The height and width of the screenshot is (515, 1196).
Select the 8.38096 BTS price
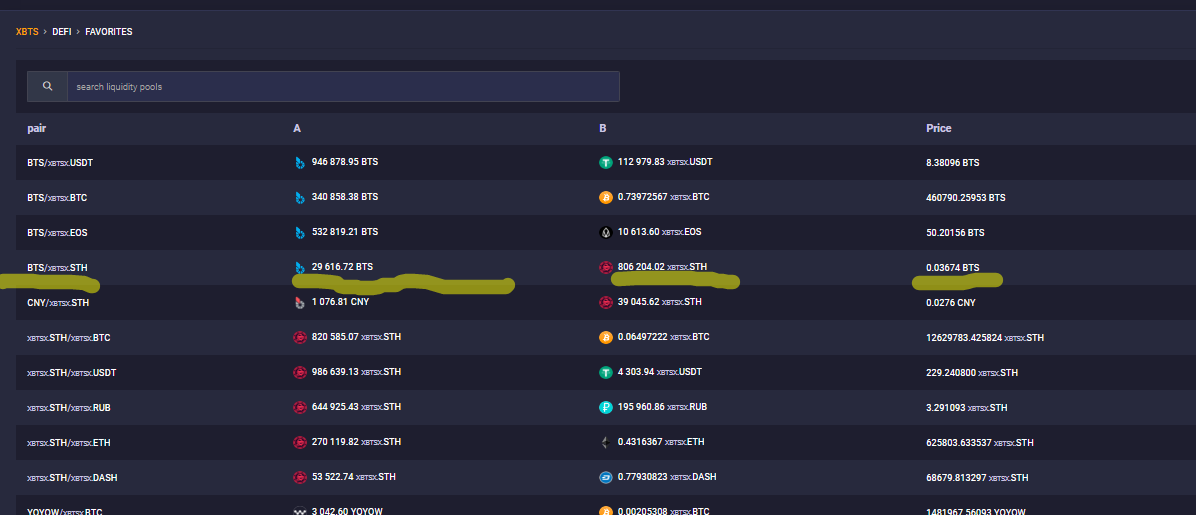[x=953, y=163]
